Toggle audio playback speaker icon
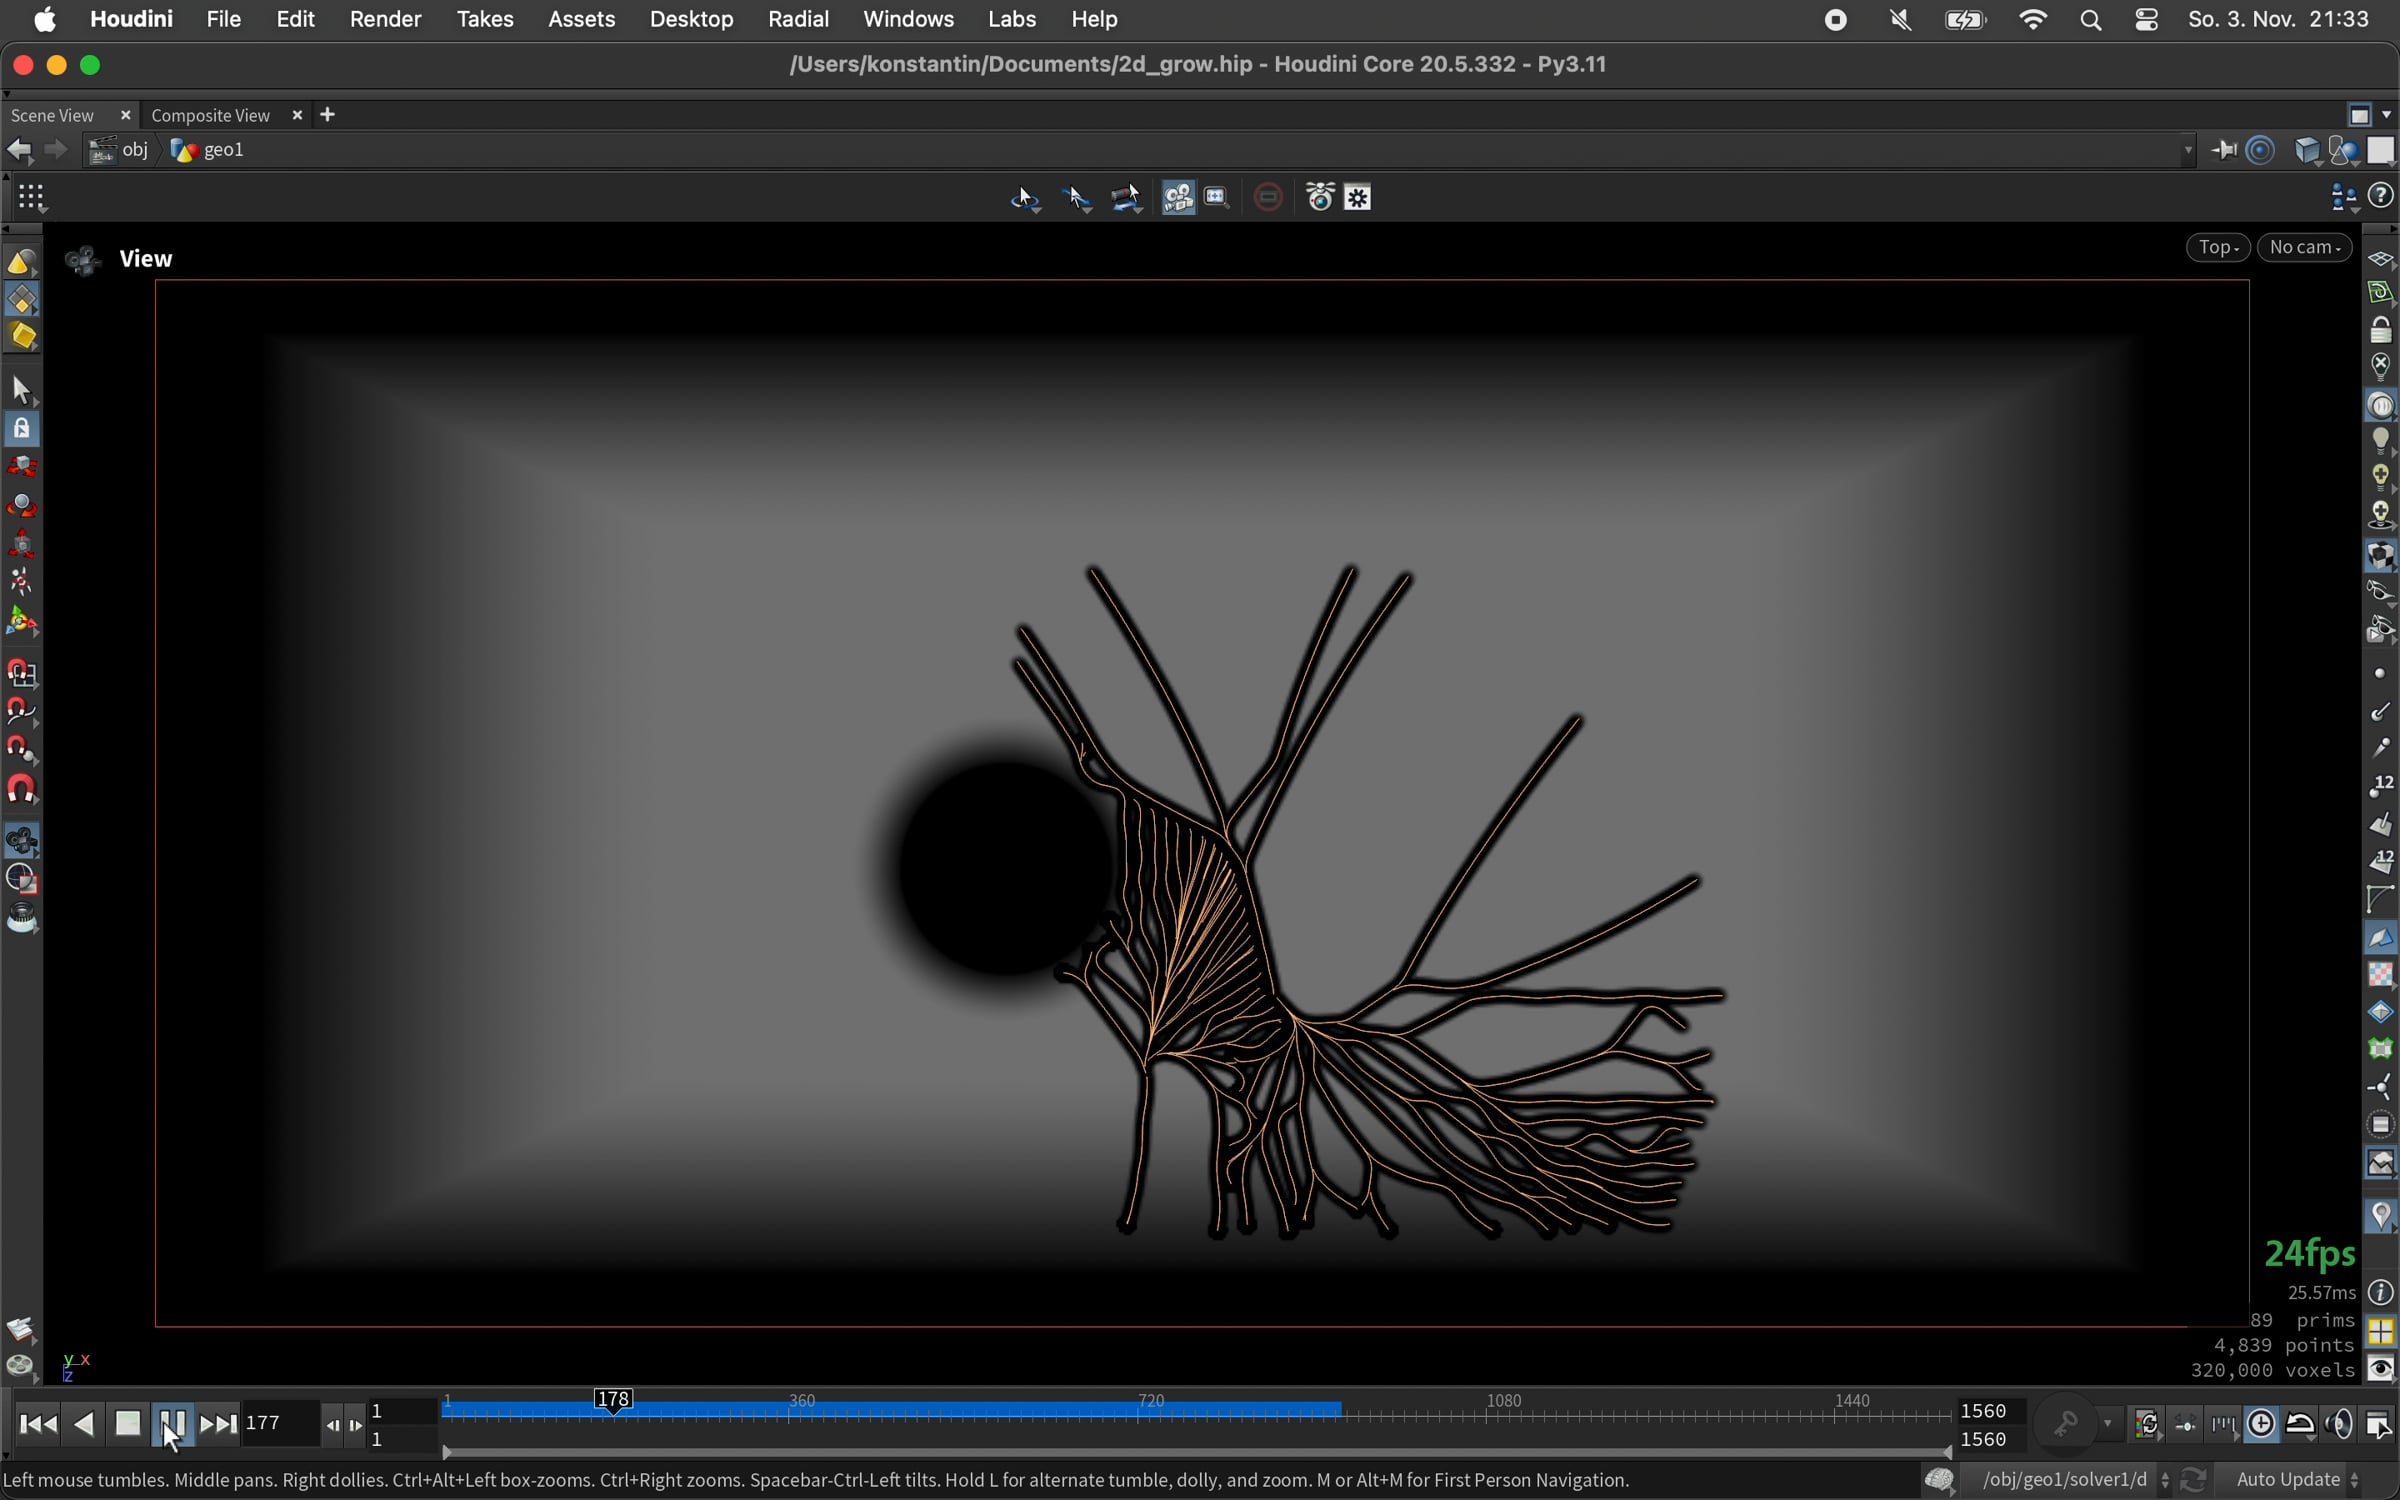Screen dimensions: 2400x1500 pyautogui.click(x=2340, y=1424)
